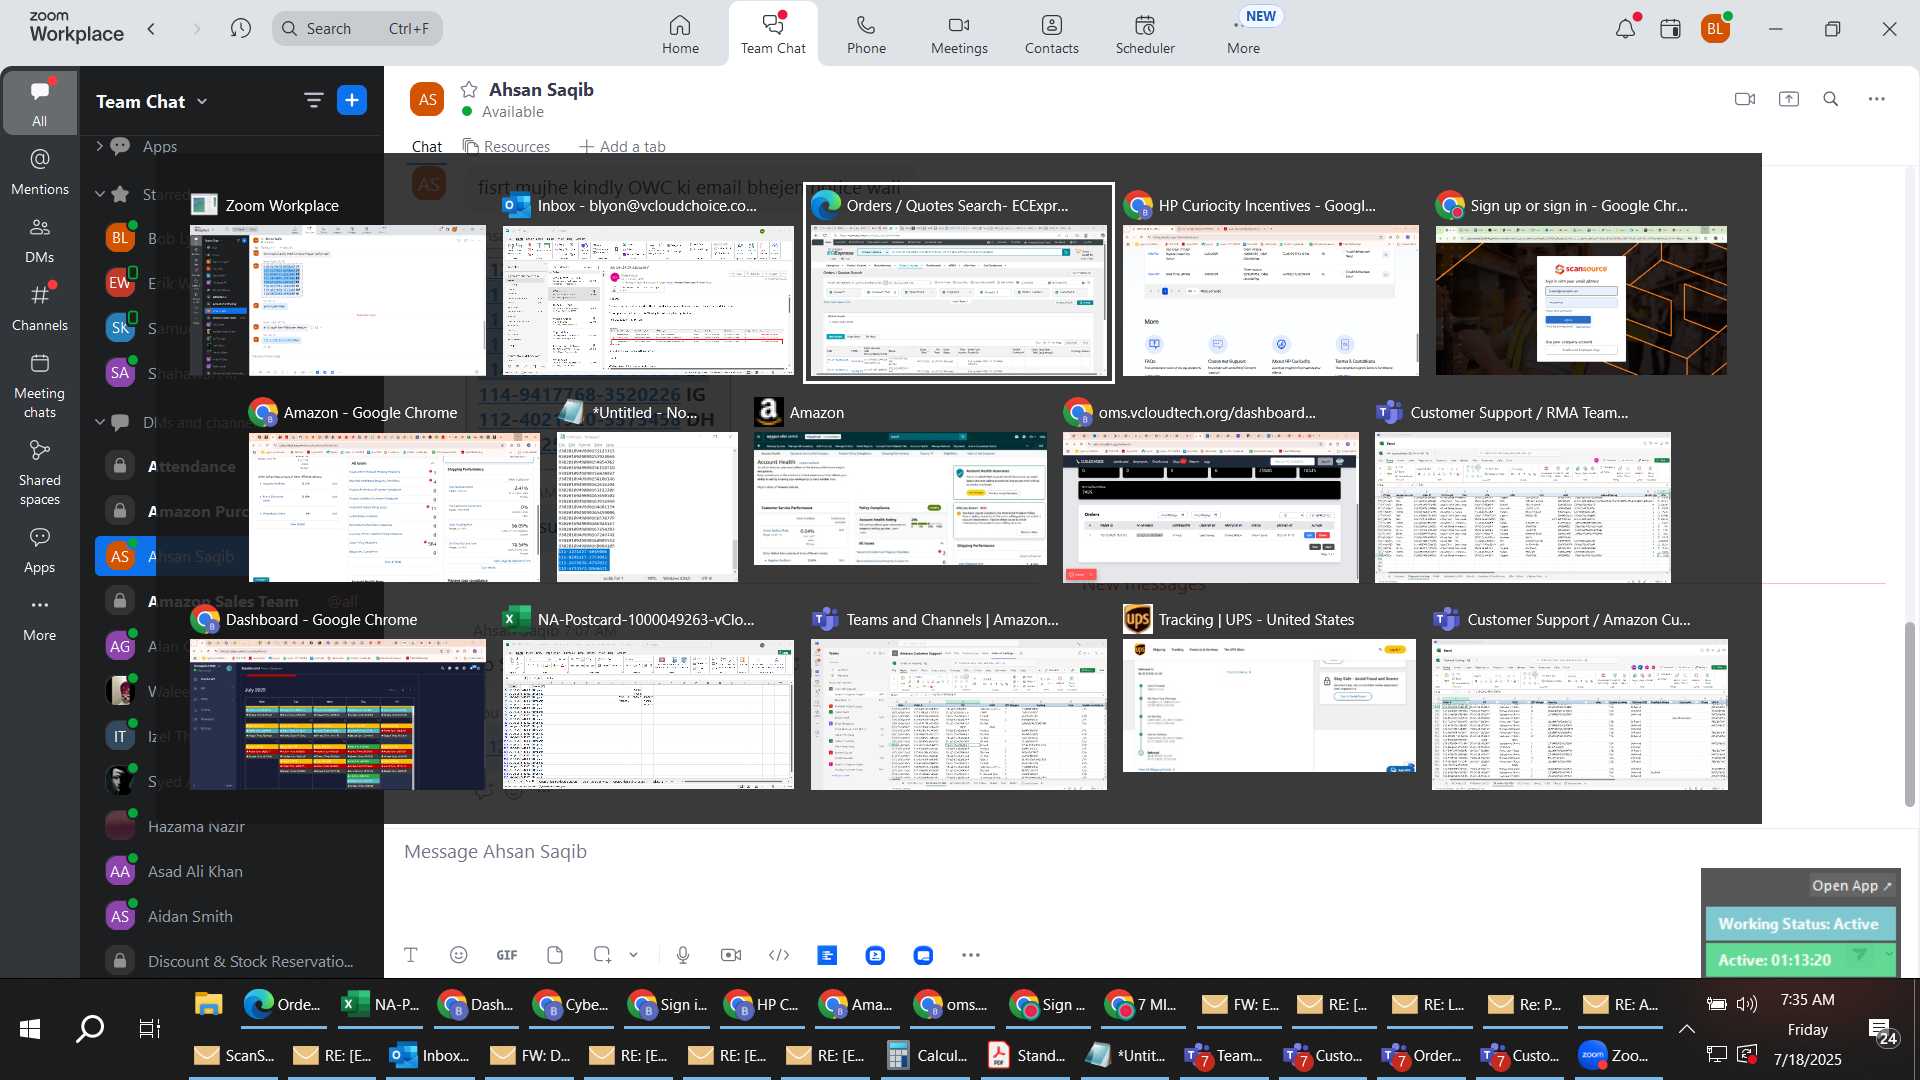Start a video call with Ahsan Saqib
This screenshot has width=1920, height=1080.
(x=1745, y=99)
